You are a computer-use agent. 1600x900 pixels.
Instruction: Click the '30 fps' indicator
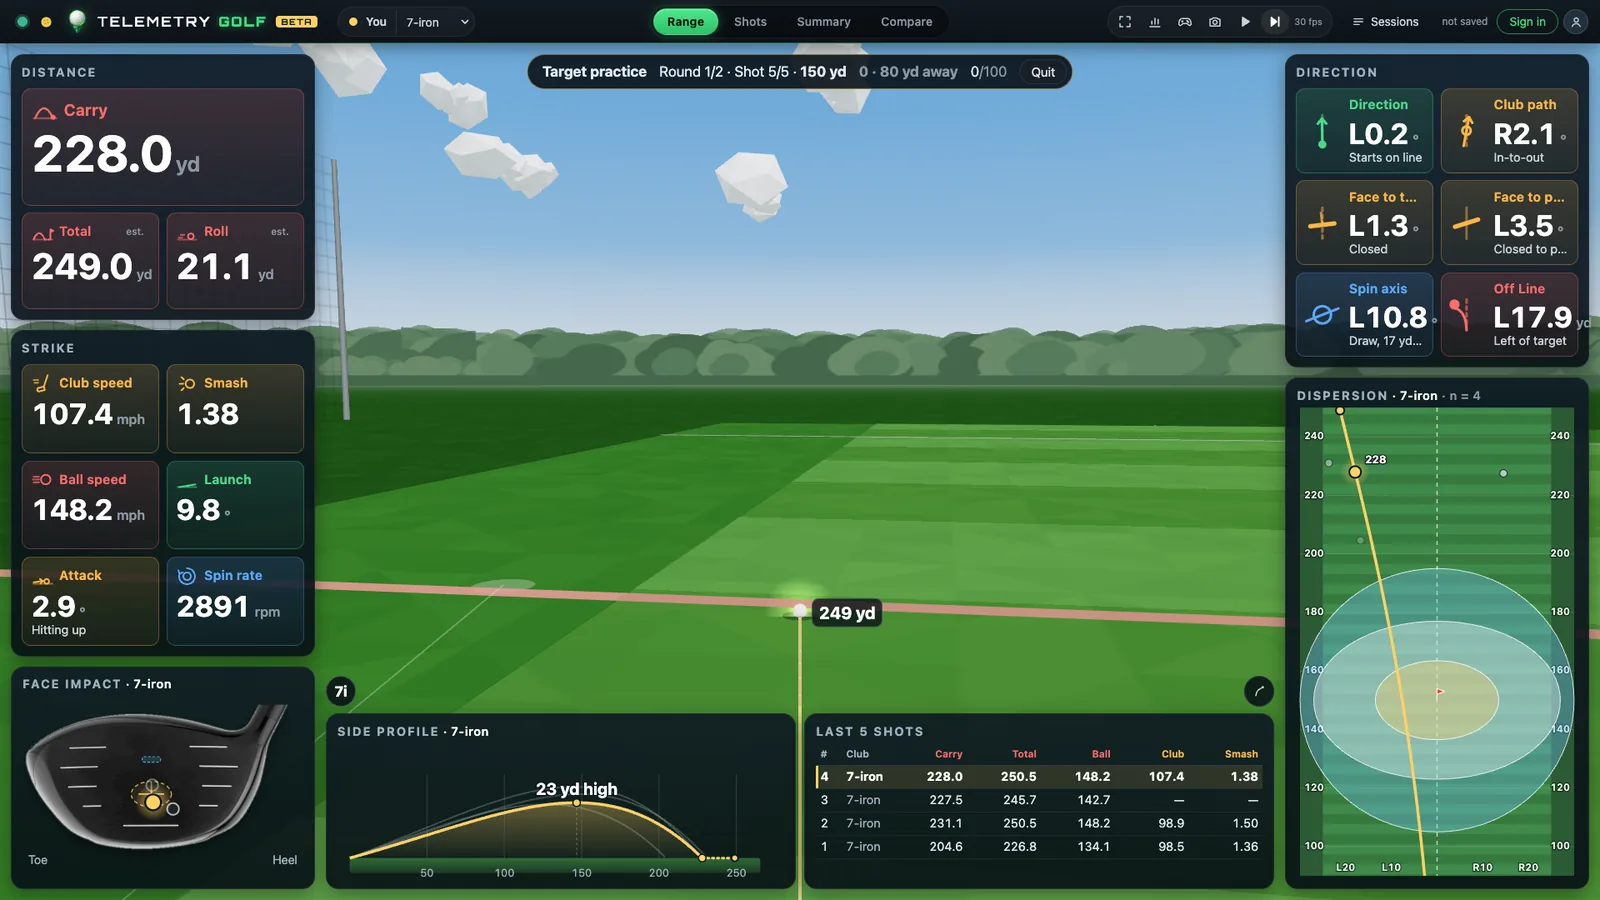(x=1308, y=22)
